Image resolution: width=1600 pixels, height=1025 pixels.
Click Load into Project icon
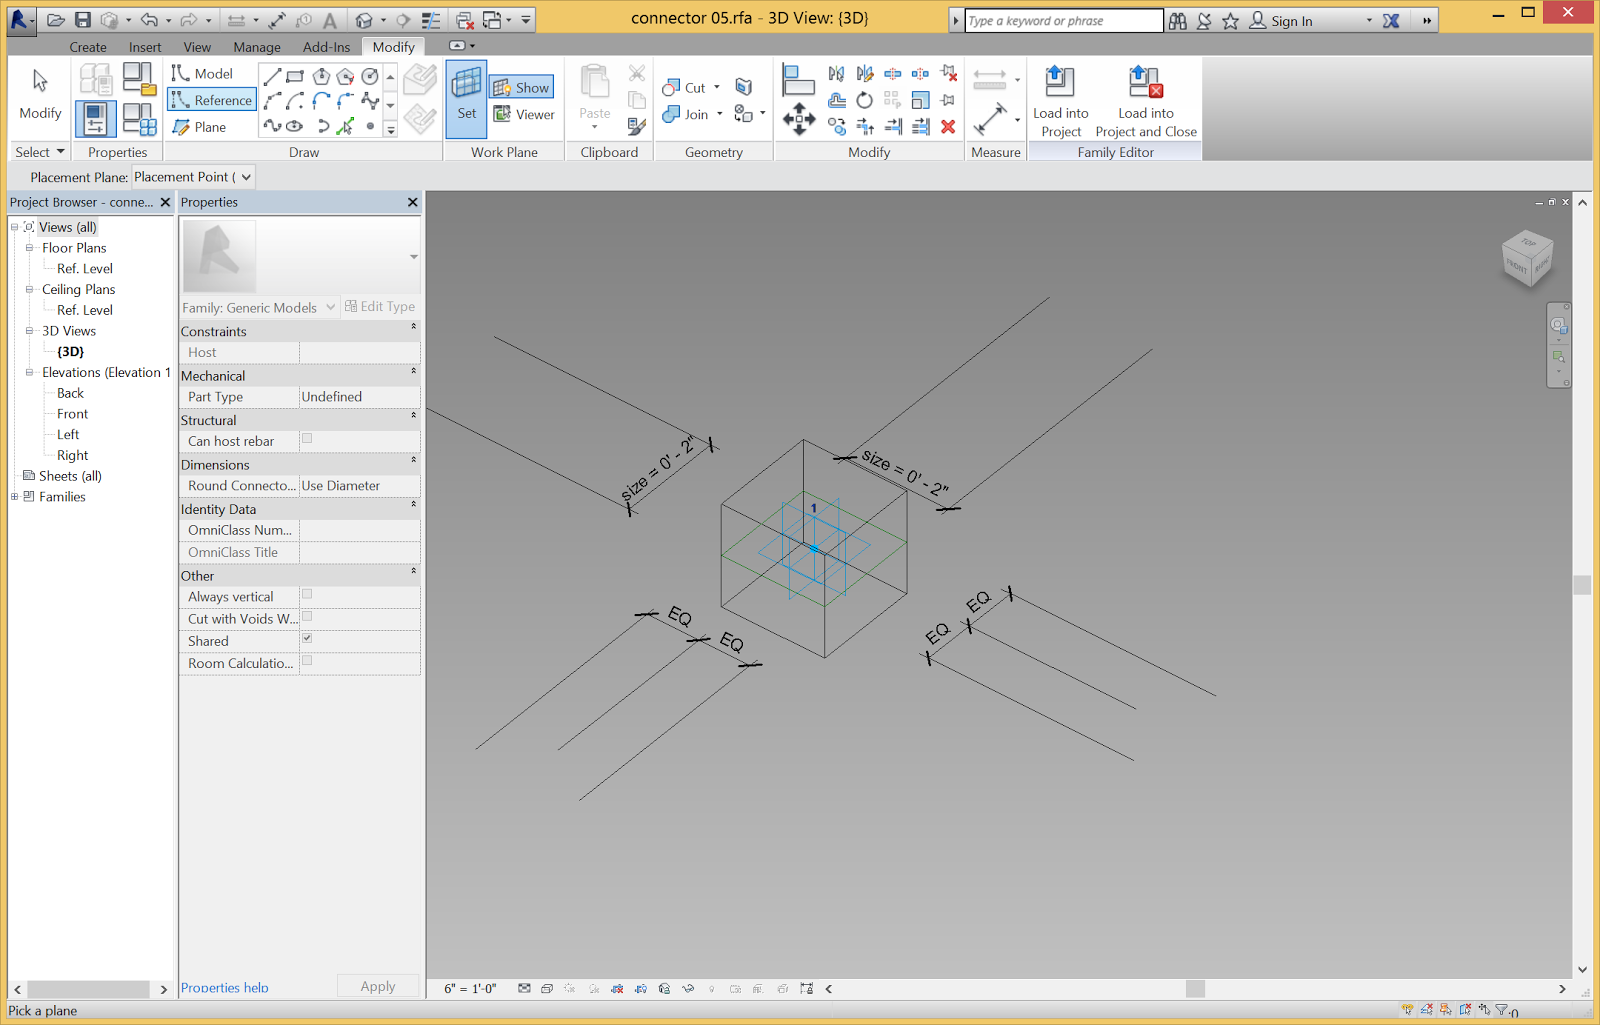[1060, 101]
